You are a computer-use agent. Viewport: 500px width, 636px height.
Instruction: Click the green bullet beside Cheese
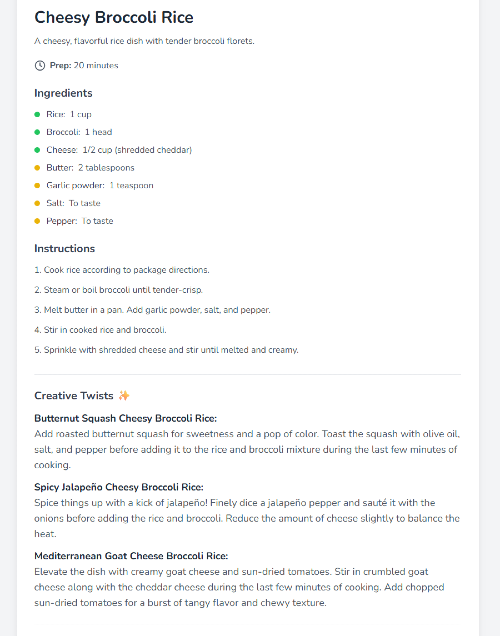(x=37, y=150)
